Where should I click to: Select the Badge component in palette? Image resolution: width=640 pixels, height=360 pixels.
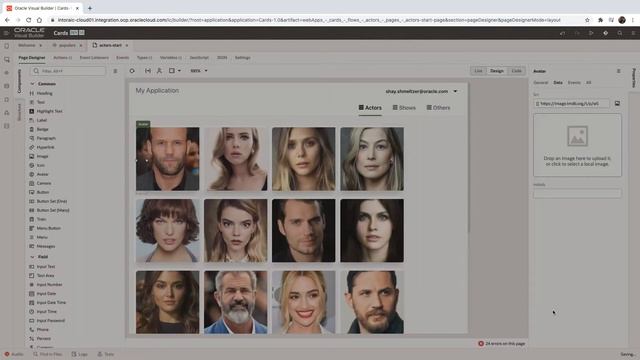click(x=39, y=129)
